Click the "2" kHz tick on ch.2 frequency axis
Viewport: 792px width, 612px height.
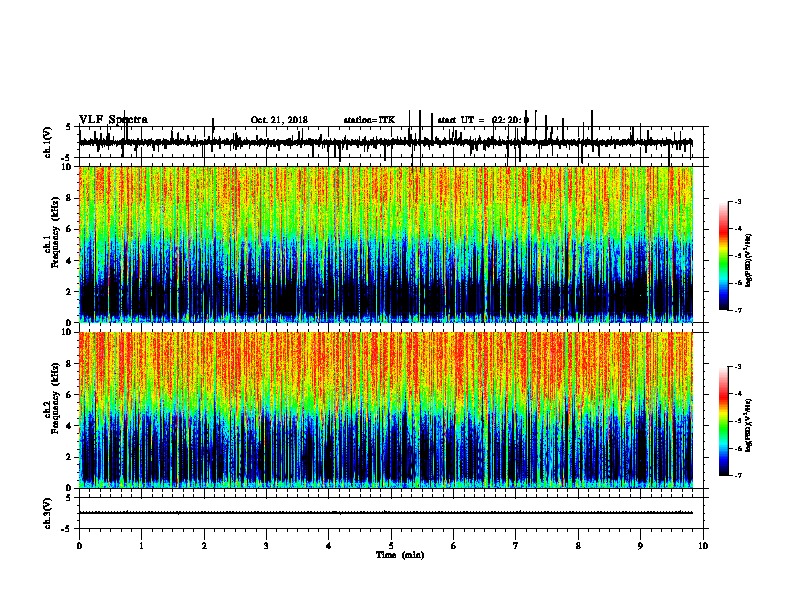click(70, 457)
